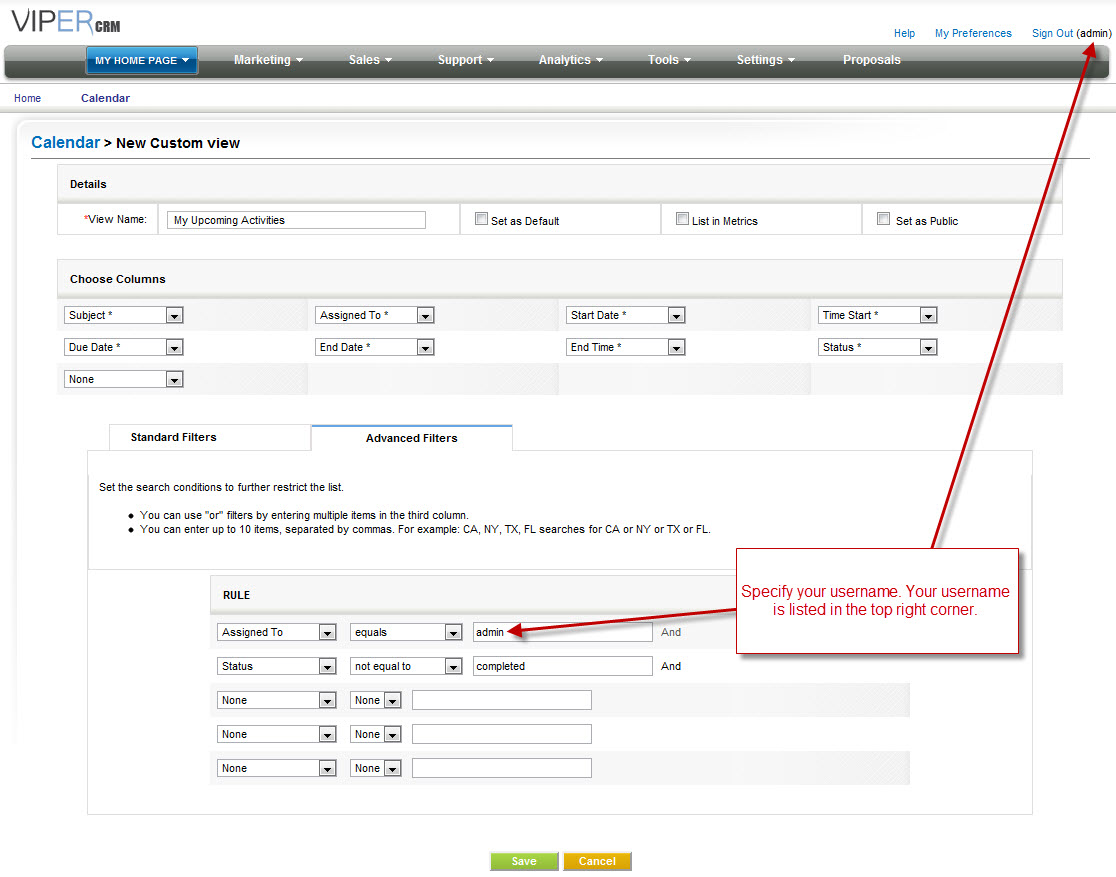
Task: Open the Tools menu
Action: click(669, 61)
